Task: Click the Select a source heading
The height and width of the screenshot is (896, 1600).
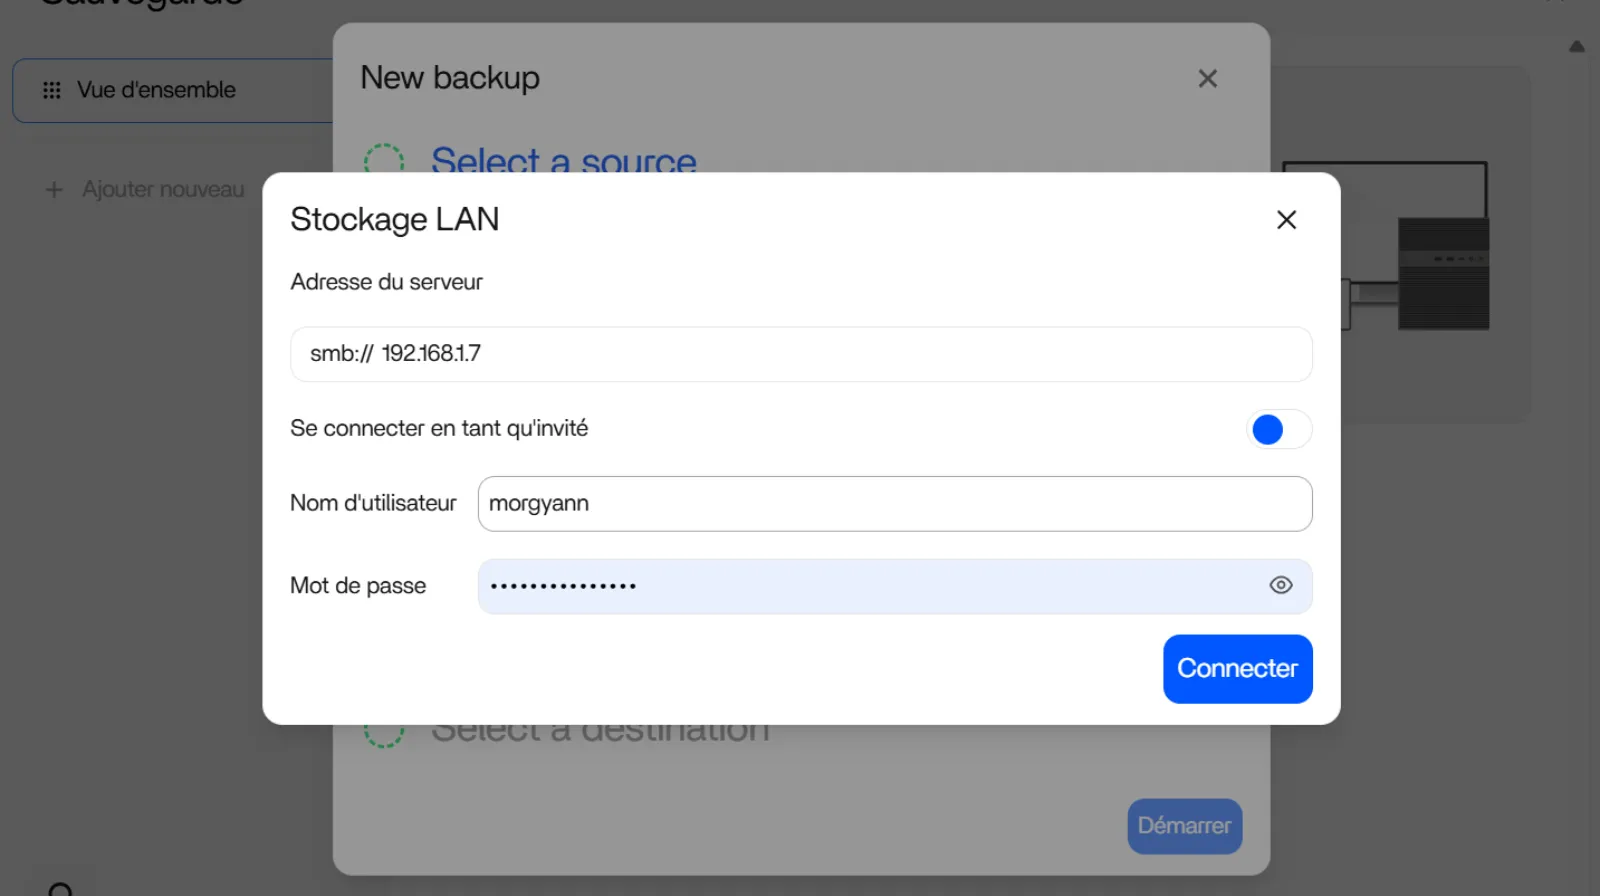Action: click(x=563, y=159)
